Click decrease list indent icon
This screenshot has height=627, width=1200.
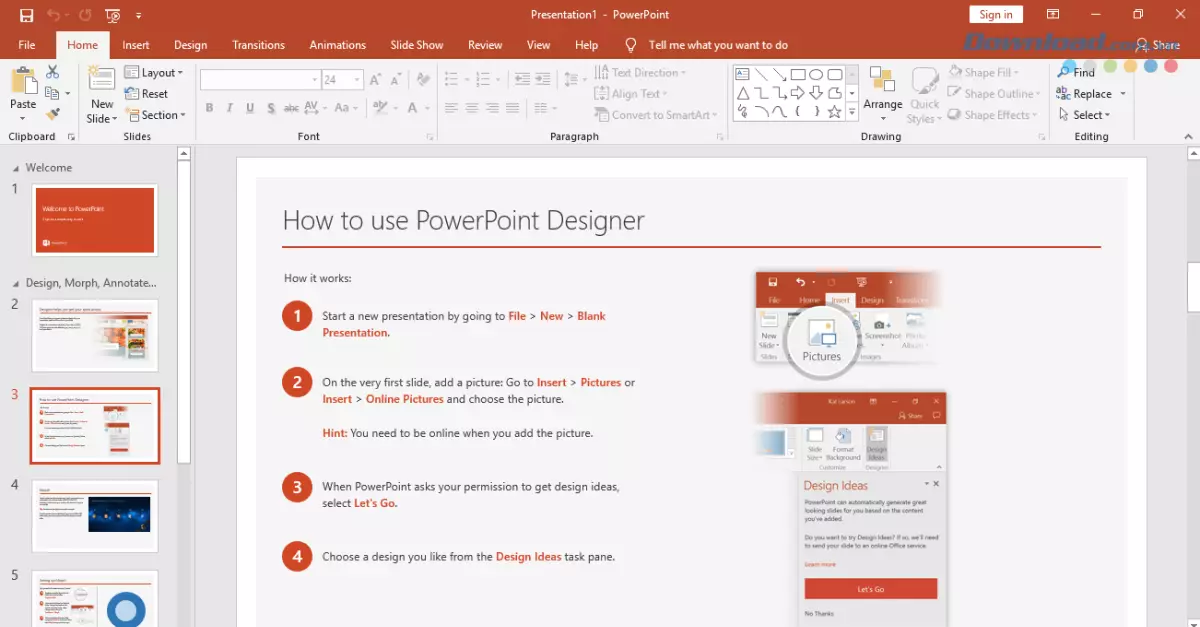click(x=520, y=79)
